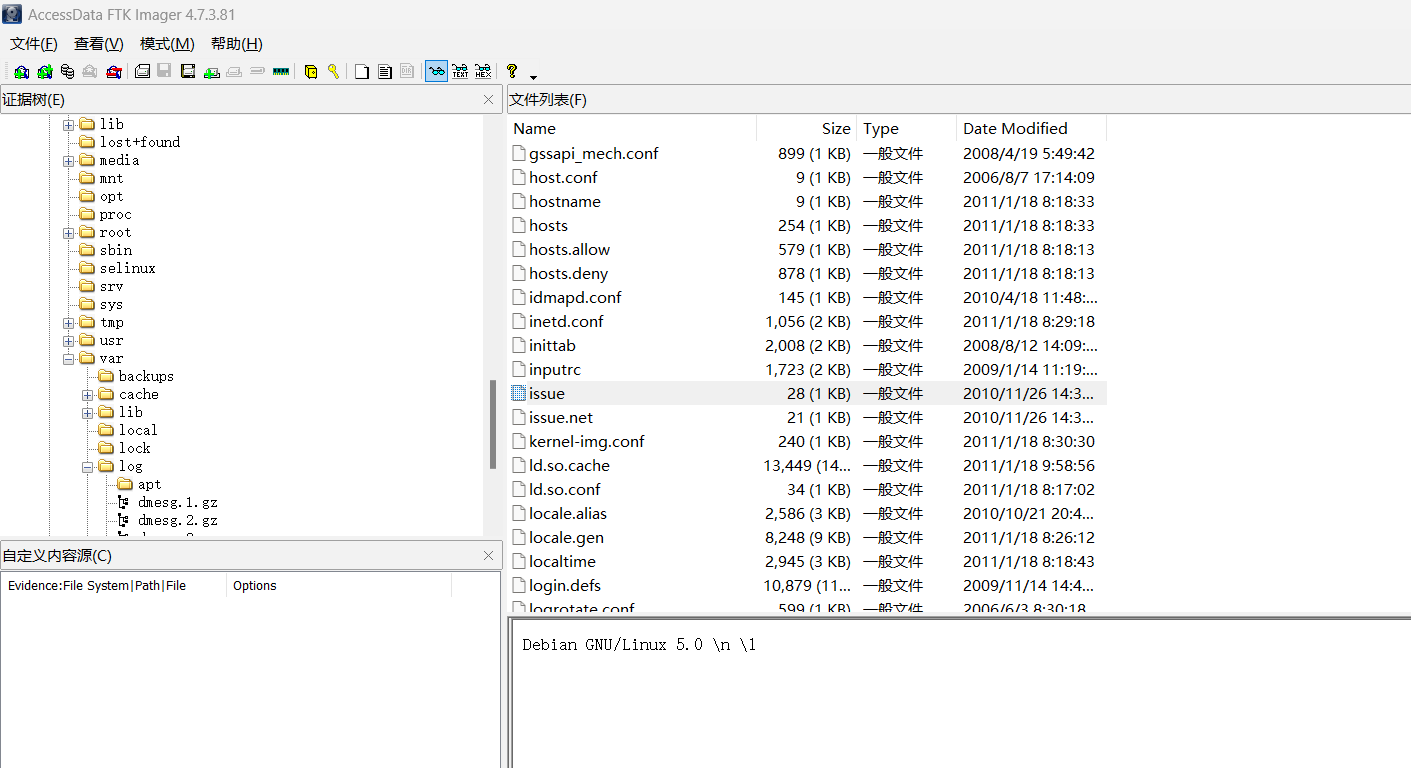Open the 帮助(H) menu
This screenshot has width=1411, height=768.
237,44
